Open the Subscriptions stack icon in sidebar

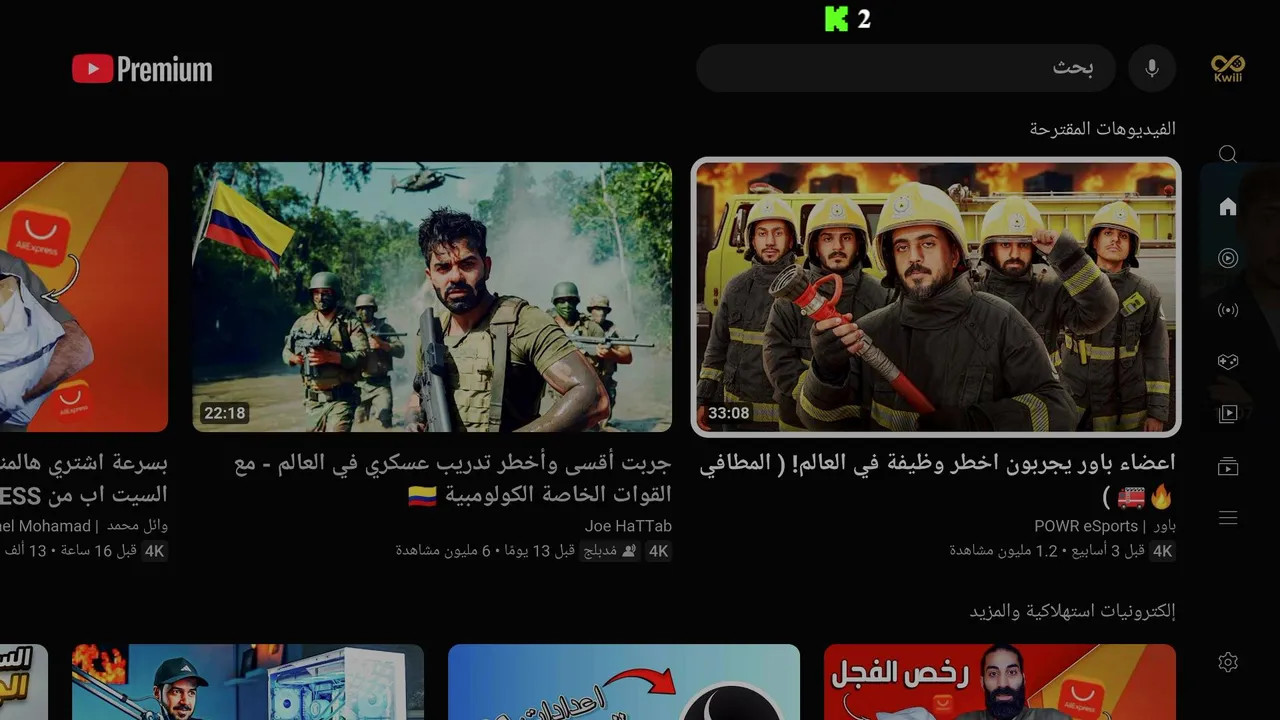coord(1228,466)
